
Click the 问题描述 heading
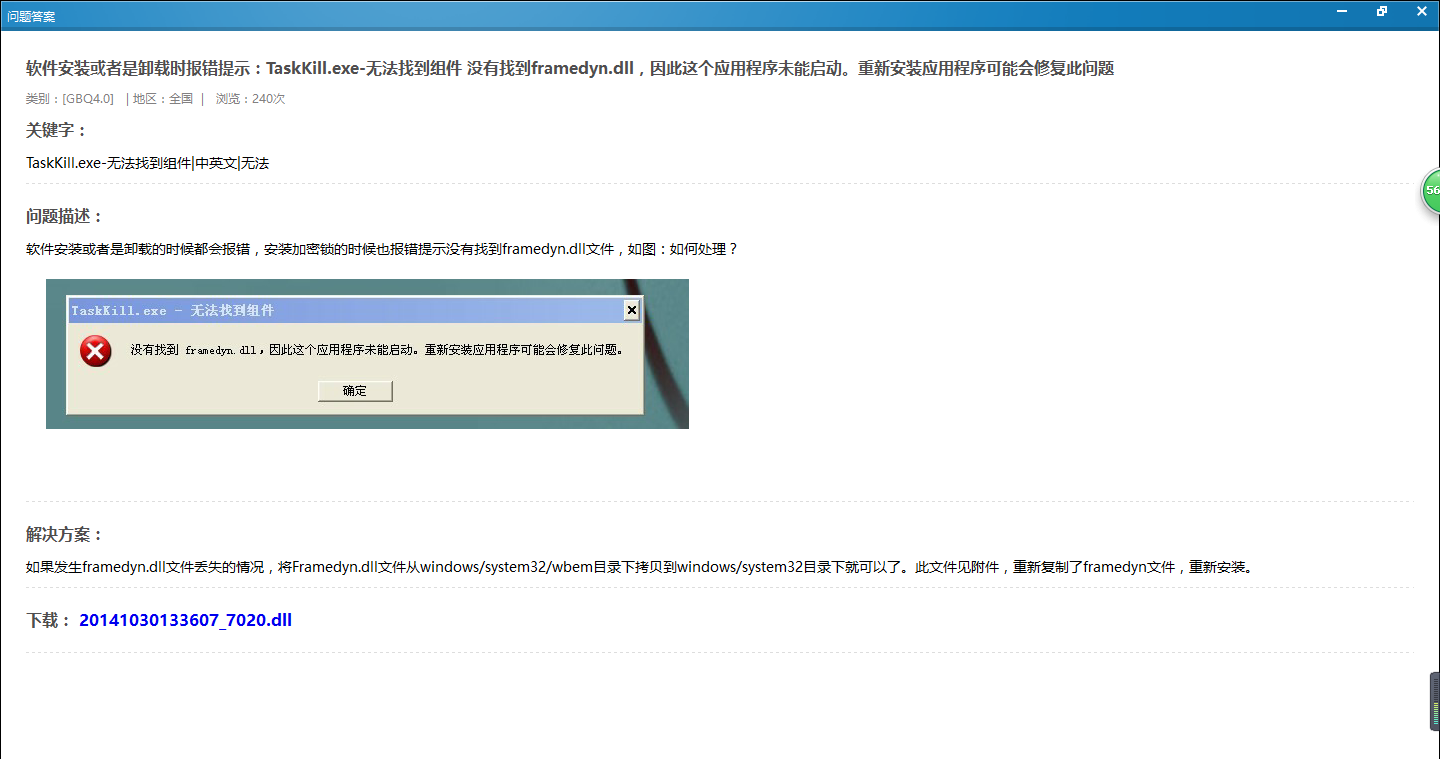pyautogui.click(x=65, y=217)
